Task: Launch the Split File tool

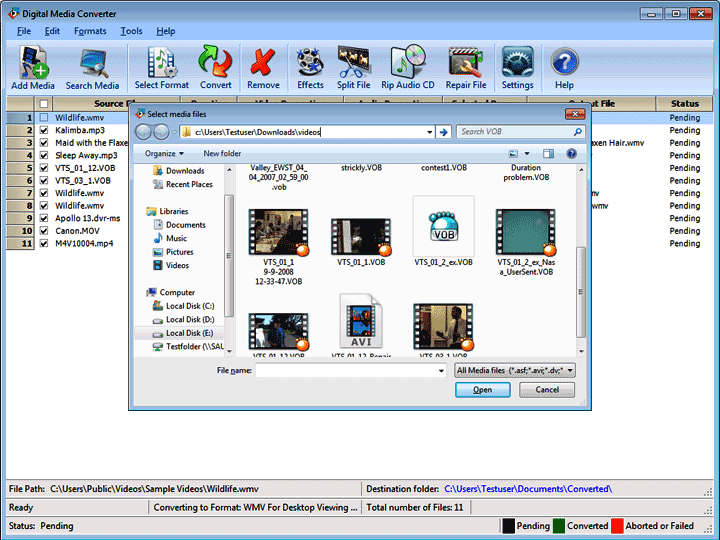Action: (x=353, y=68)
